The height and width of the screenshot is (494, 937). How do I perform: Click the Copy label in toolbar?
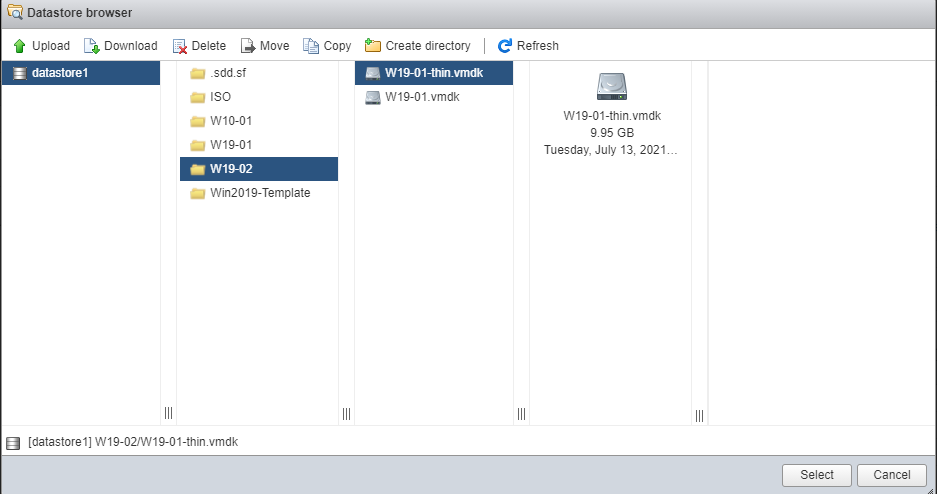[x=337, y=46]
